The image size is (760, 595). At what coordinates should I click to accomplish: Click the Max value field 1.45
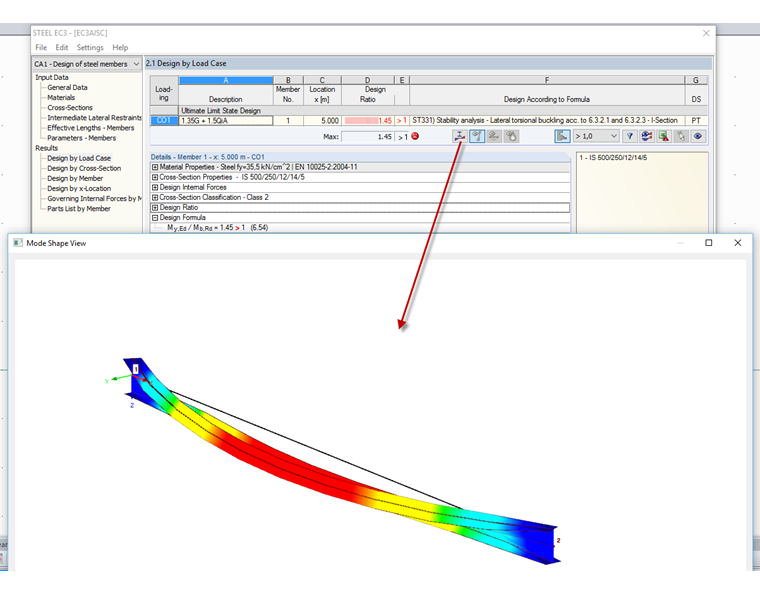tap(368, 137)
